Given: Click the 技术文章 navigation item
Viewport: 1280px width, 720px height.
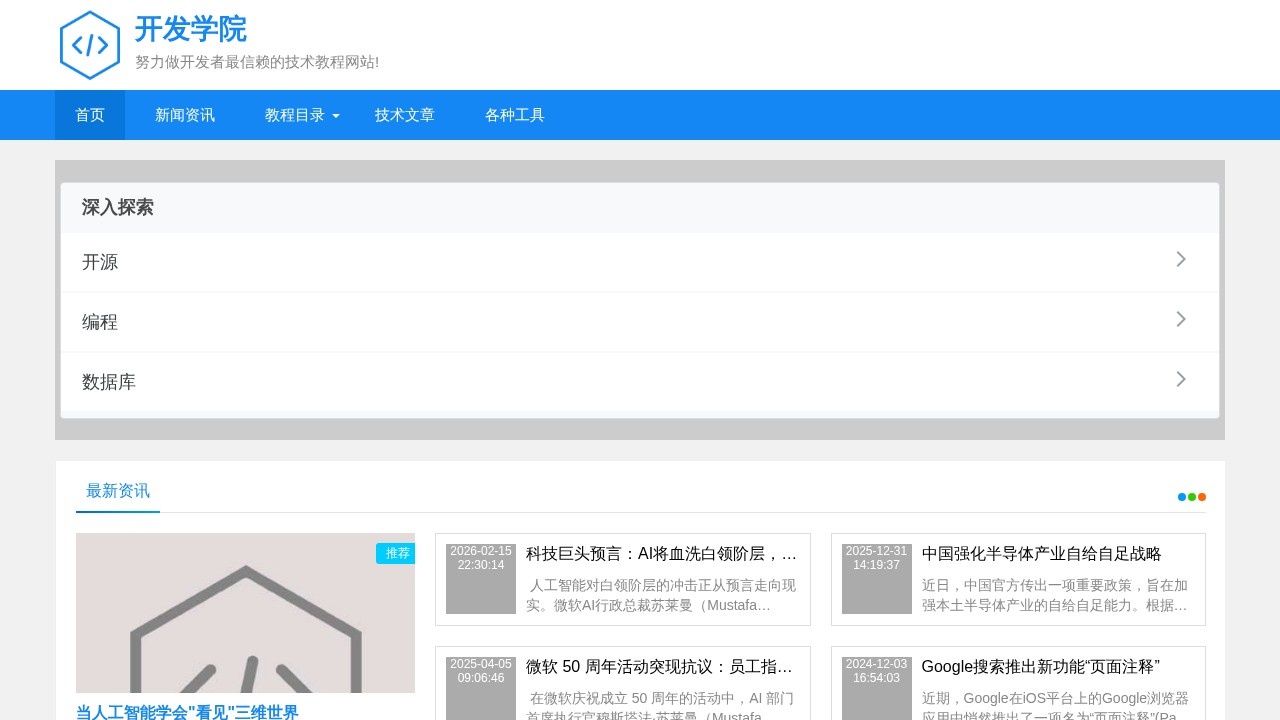Looking at the screenshot, I should click(404, 115).
